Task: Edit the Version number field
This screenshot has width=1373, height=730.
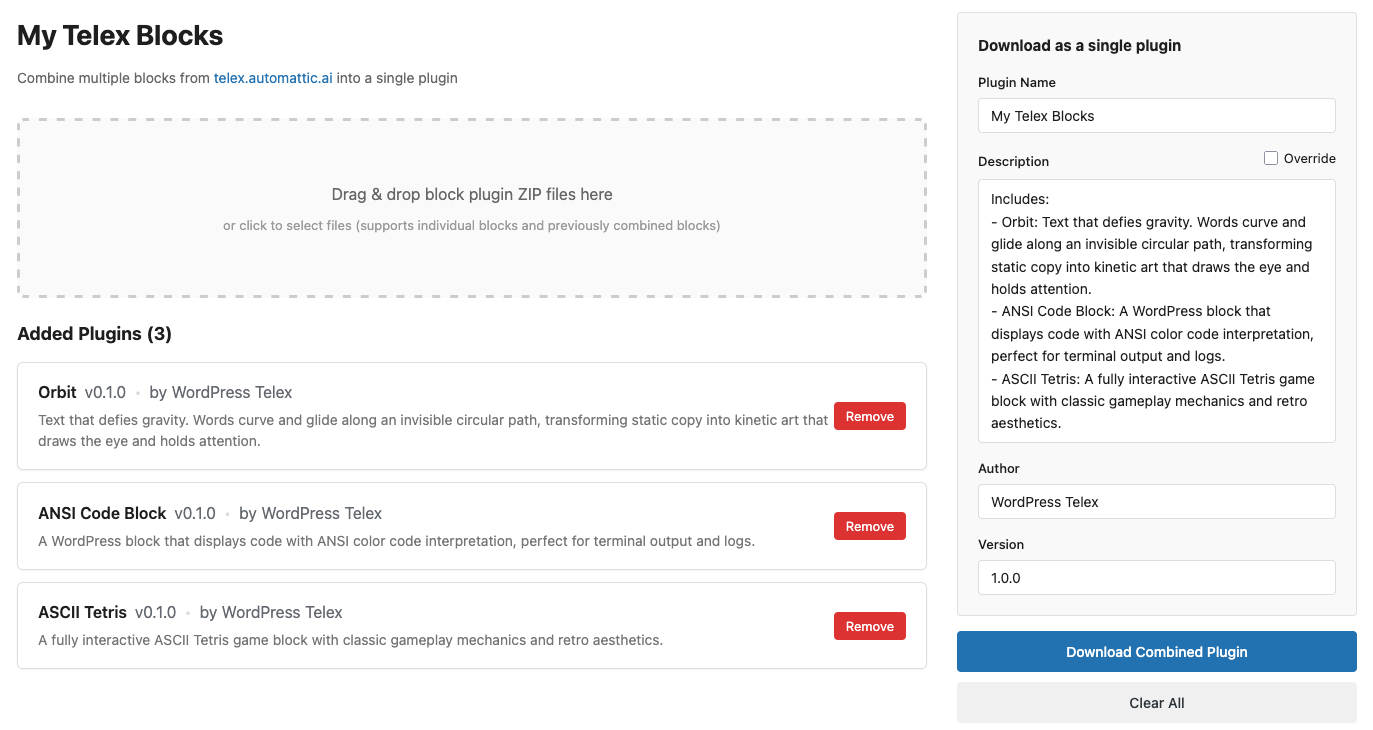Action: click(x=1156, y=578)
